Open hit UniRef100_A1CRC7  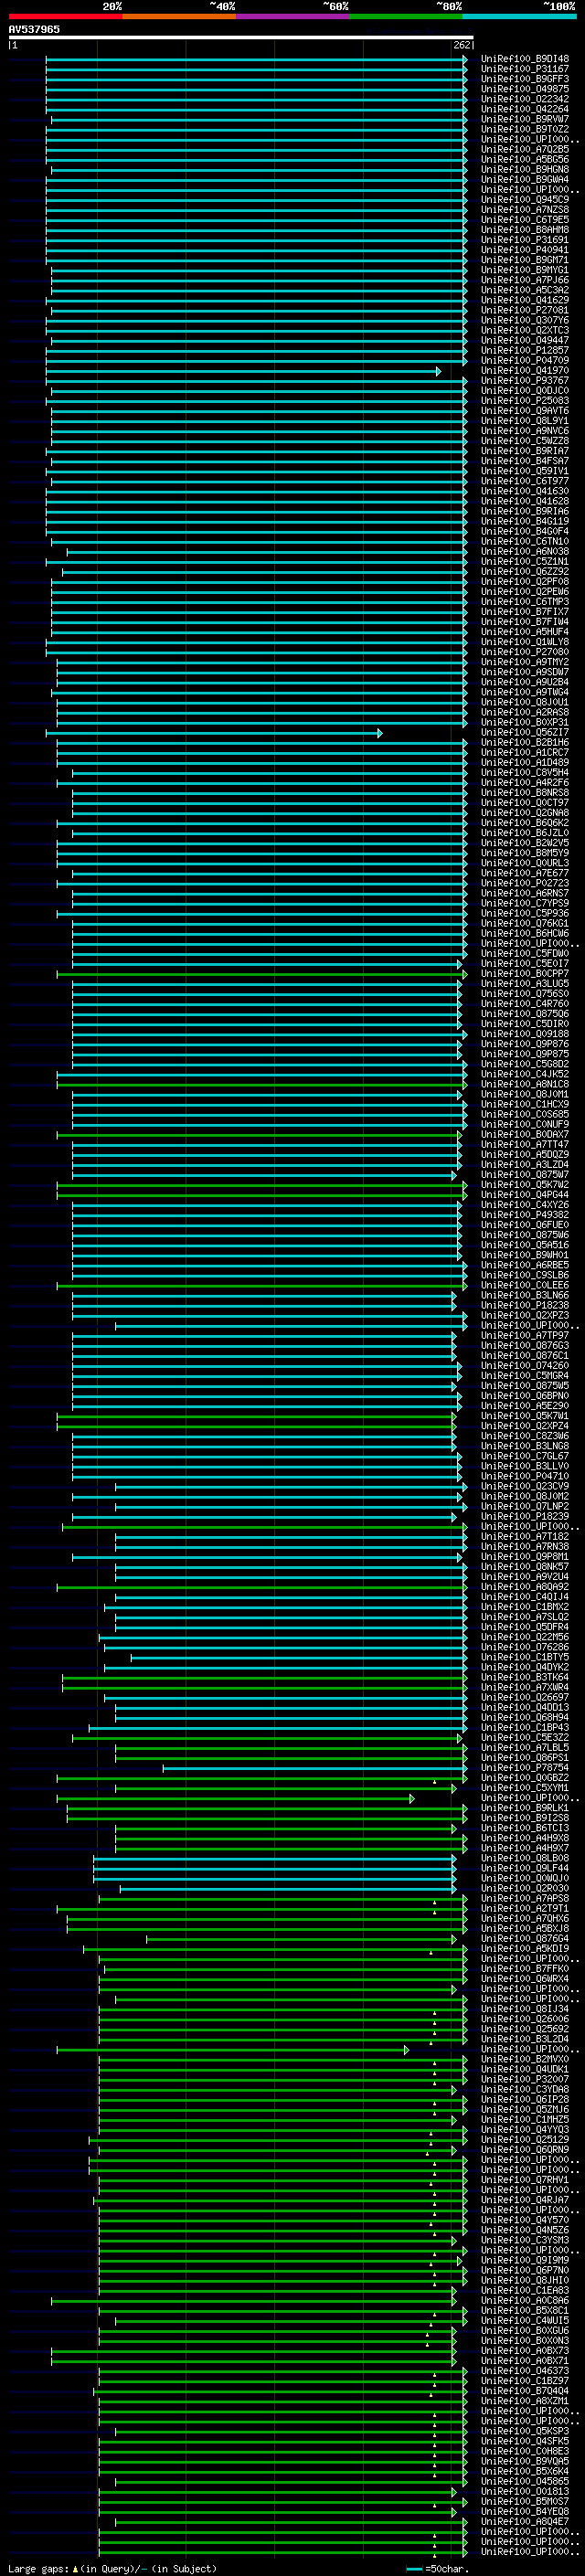pos(525,753)
